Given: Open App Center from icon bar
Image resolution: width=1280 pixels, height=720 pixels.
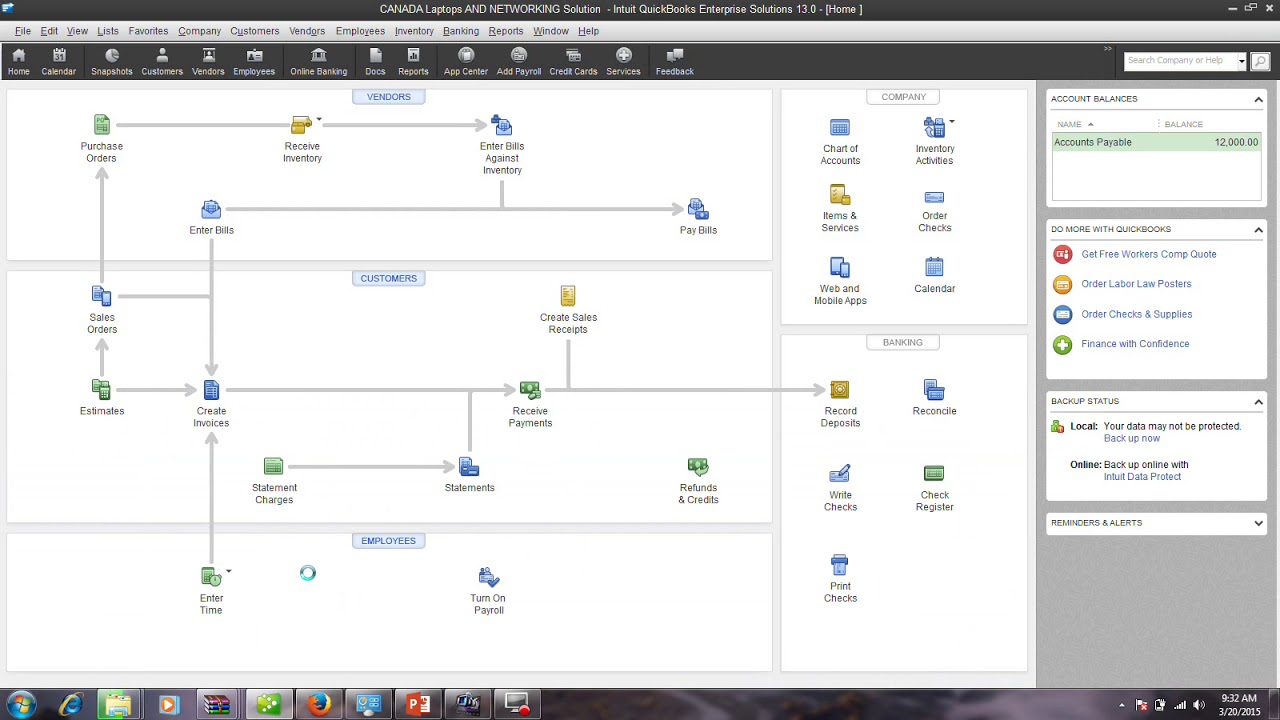Looking at the screenshot, I should [x=465, y=62].
